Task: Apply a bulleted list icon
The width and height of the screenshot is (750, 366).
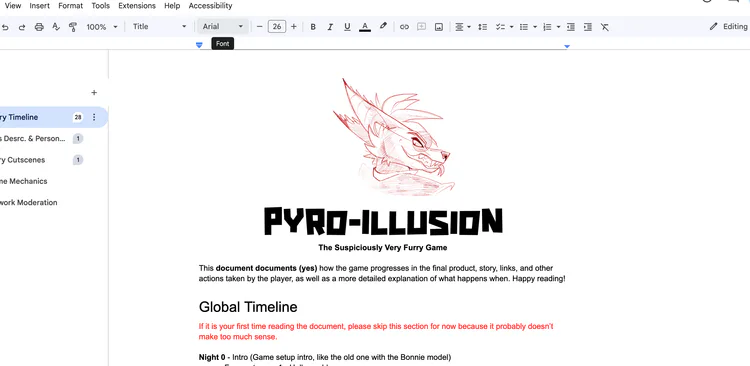Action: click(x=524, y=27)
